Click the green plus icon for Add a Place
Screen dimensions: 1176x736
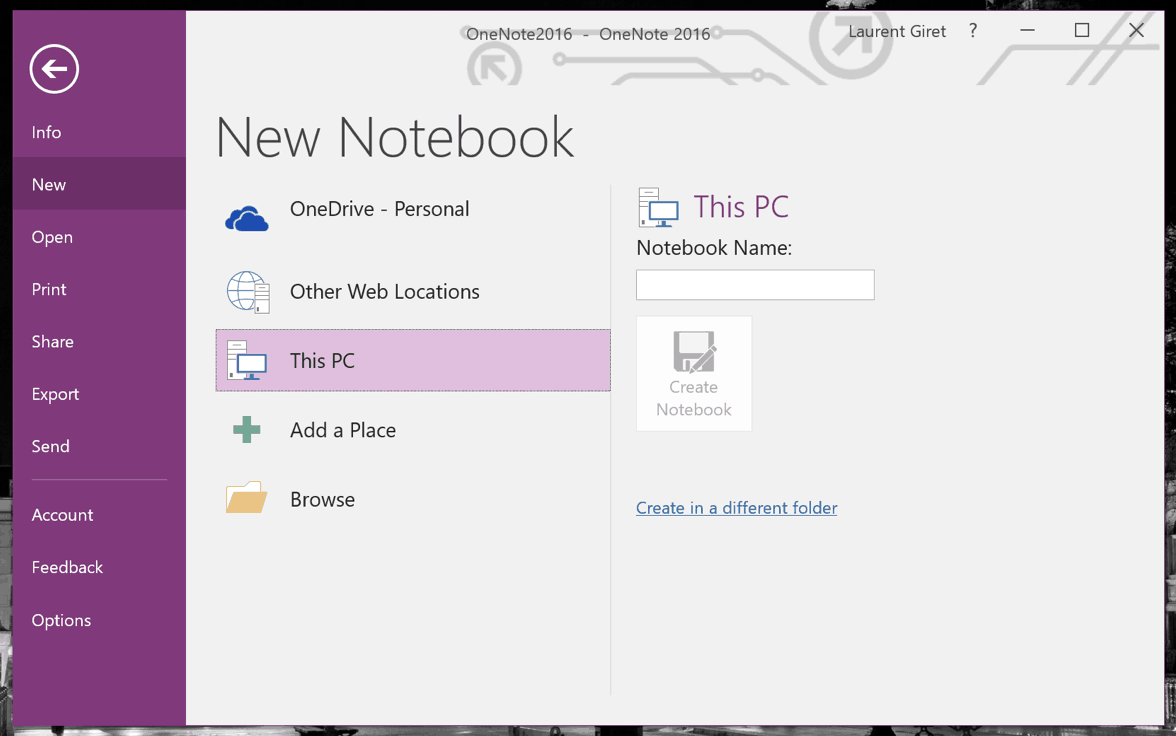pyautogui.click(x=247, y=430)
